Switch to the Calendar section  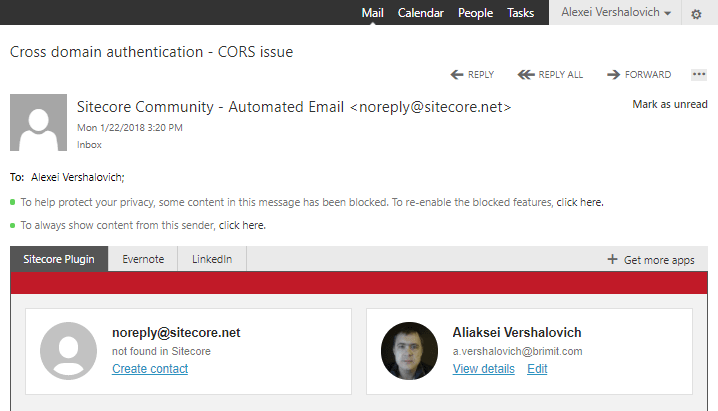pyautogui.click(x=420, y=13)
